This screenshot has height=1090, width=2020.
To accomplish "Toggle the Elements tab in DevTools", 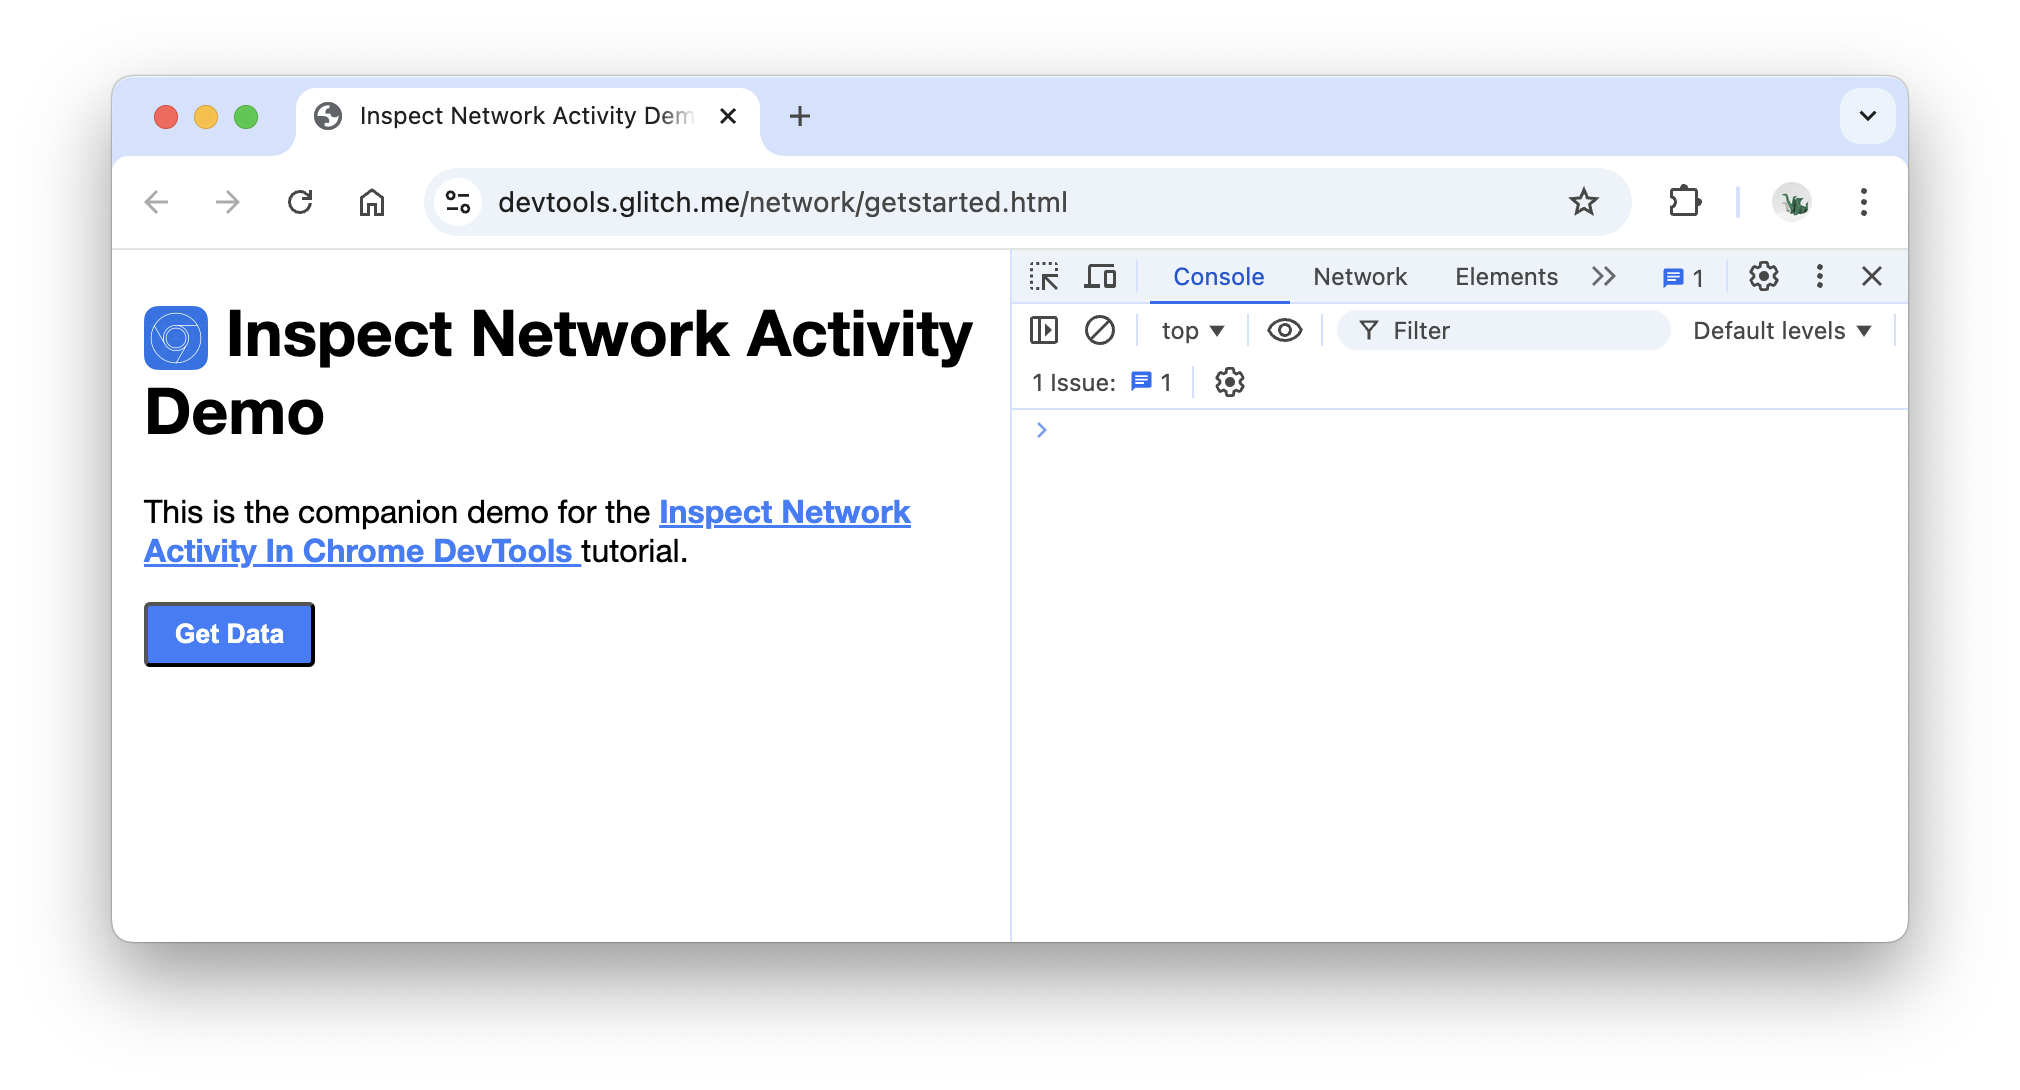I will 1505,275.
